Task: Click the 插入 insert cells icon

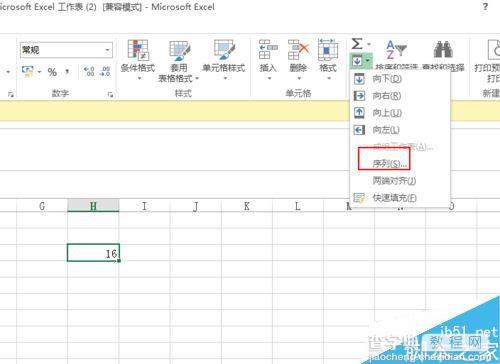Action: 268,50
